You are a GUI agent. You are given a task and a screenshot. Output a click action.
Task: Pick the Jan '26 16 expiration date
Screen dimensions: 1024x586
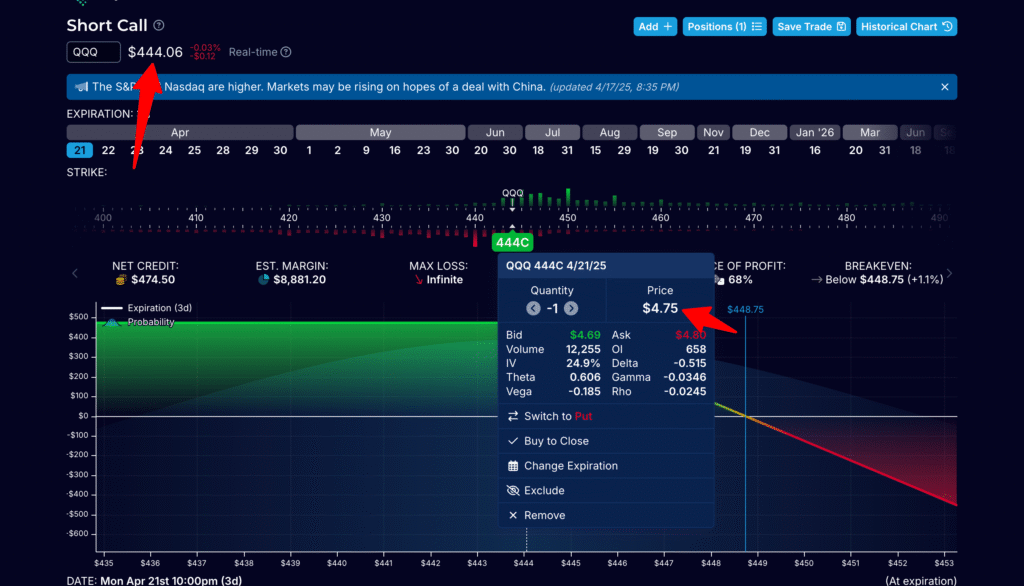[x=815, y=150]
